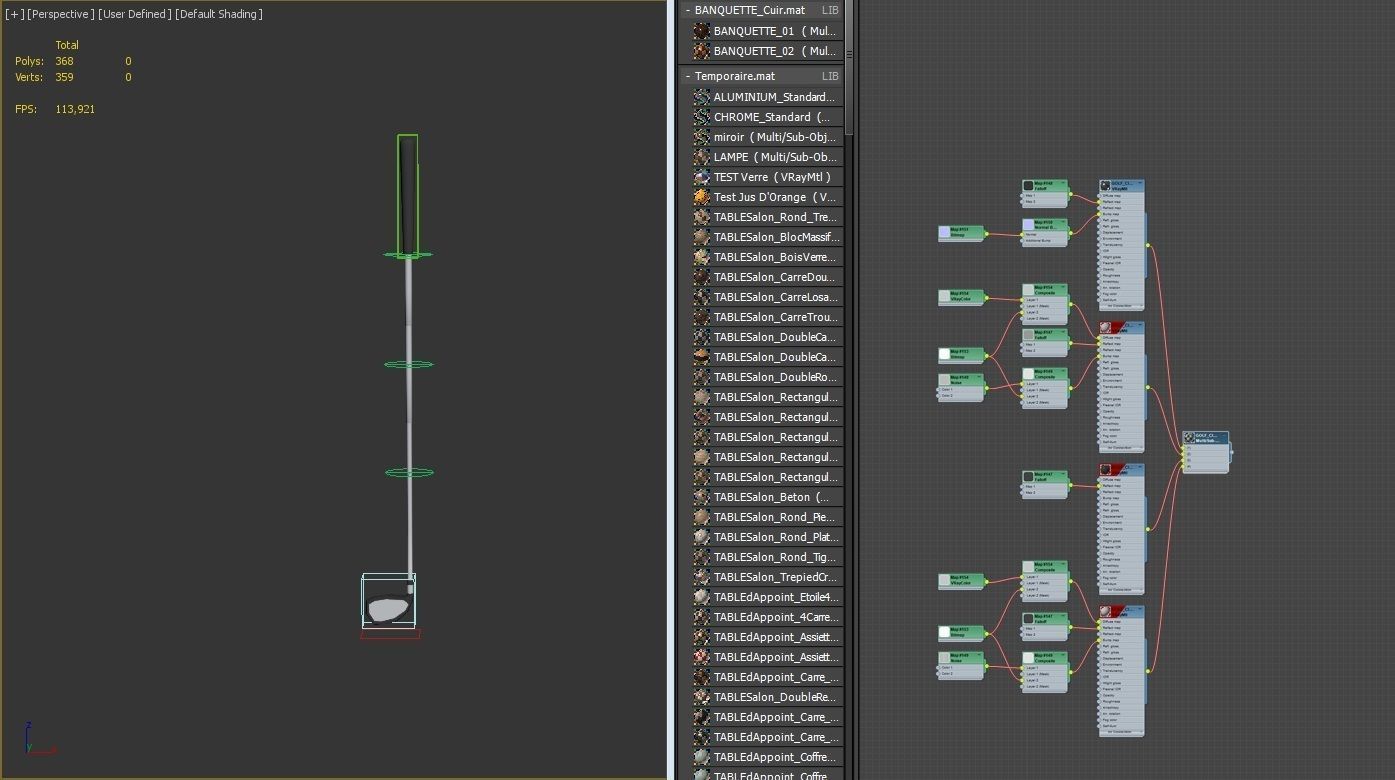The height and width of the screenshot is (780, 1395).
Task: Click the Normal input socket of Normal Bump
Action: point(1022,234)
